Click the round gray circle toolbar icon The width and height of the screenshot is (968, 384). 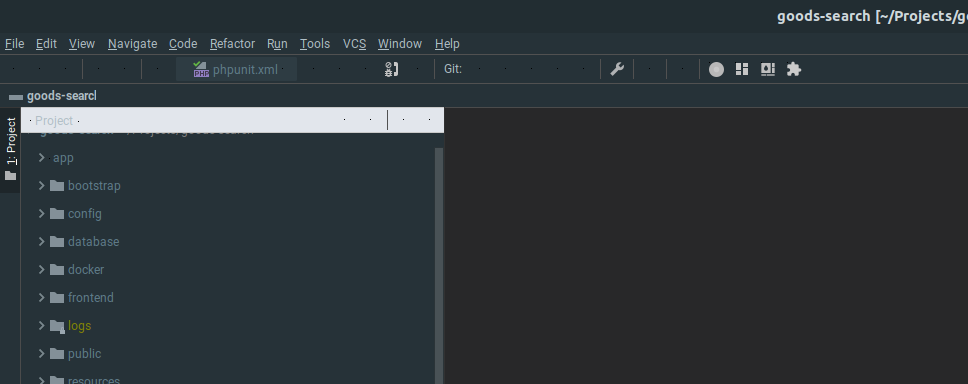(x=716, y=69)
